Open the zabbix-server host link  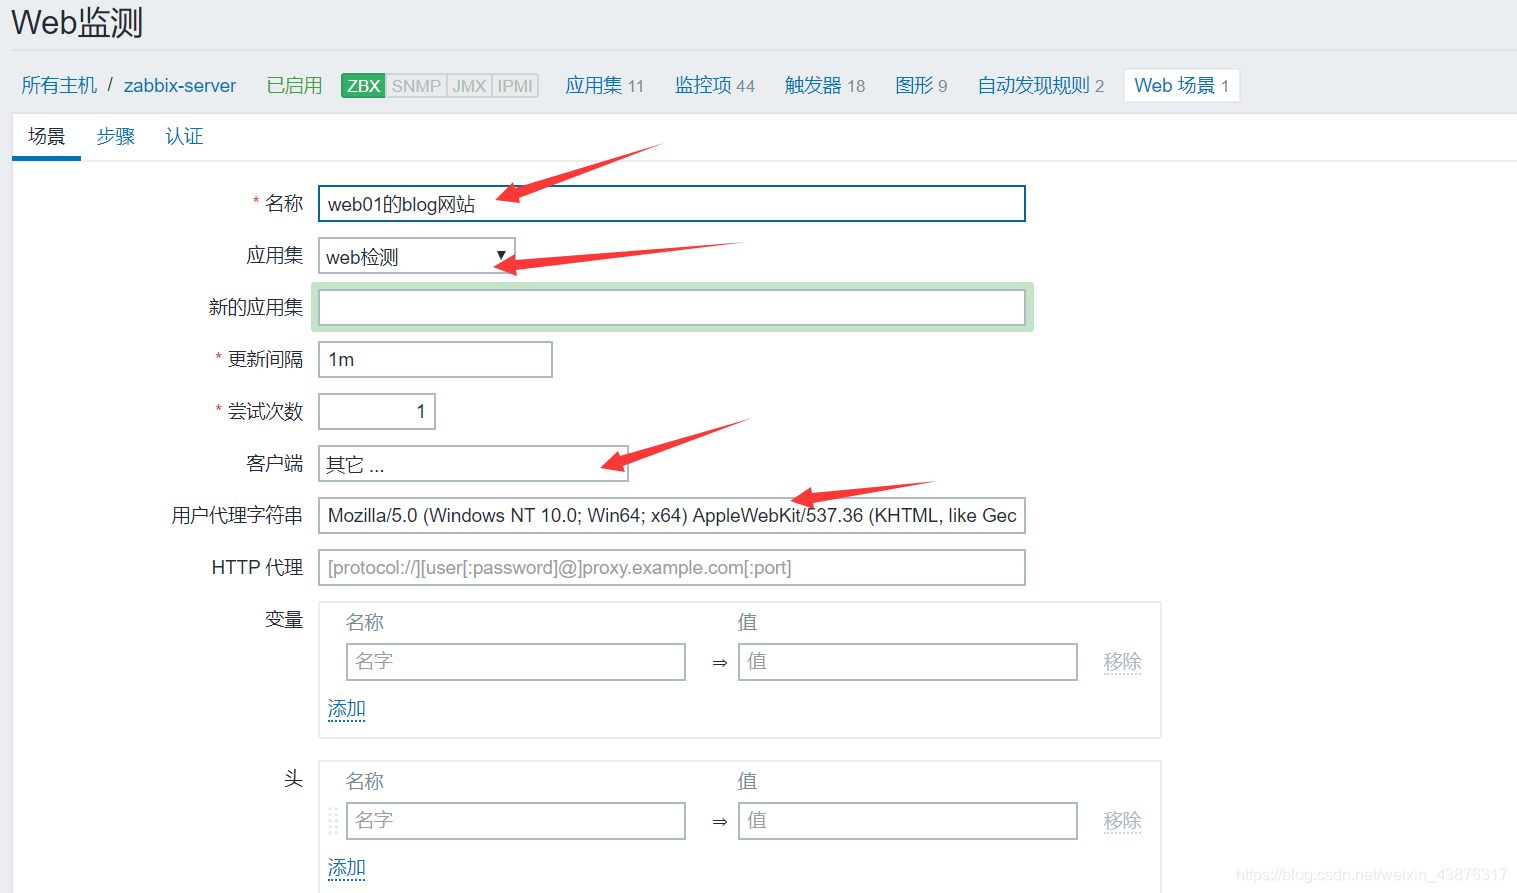click(x=180, y=86)
